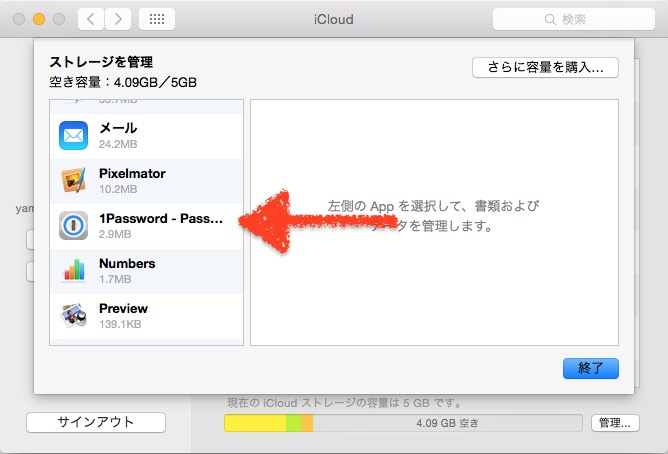Image resolution: width=668 pixels, height=454 pixels.
Task: Select Preview label in list
Action: 123,308
